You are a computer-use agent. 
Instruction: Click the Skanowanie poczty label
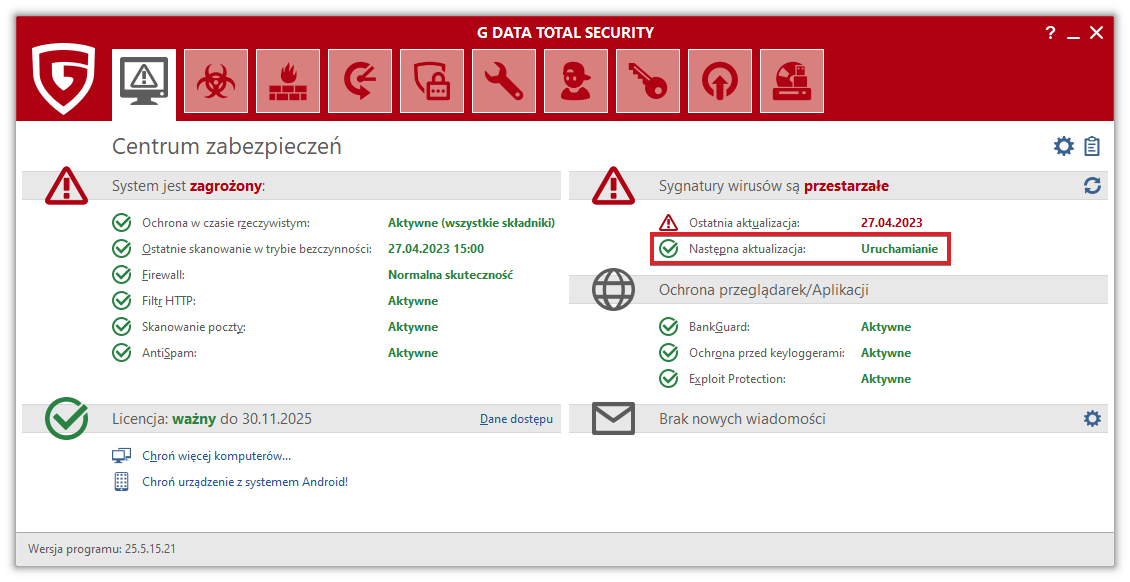coord(194,327)
